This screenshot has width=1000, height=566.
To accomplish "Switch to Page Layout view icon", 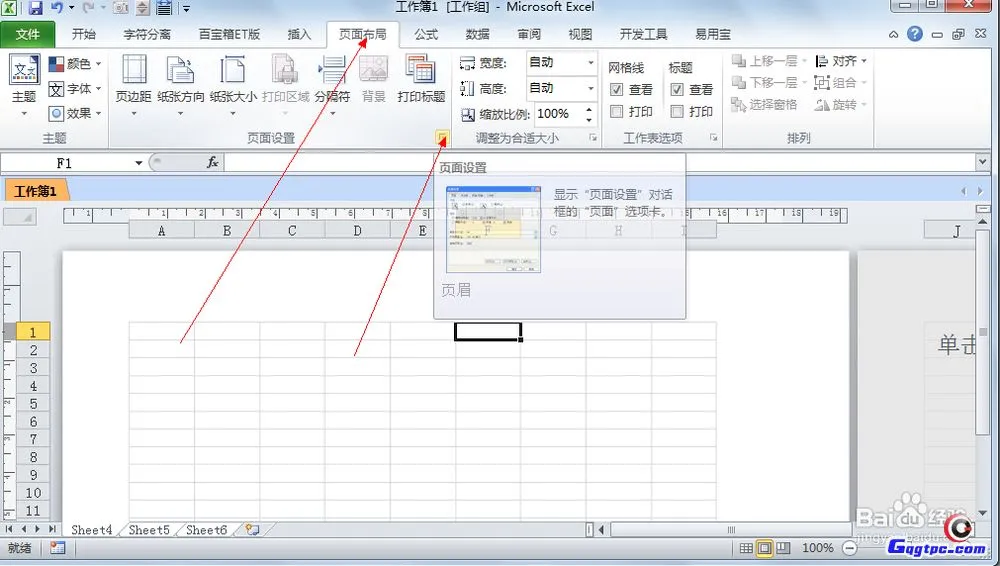I will [x=765, y=547].
